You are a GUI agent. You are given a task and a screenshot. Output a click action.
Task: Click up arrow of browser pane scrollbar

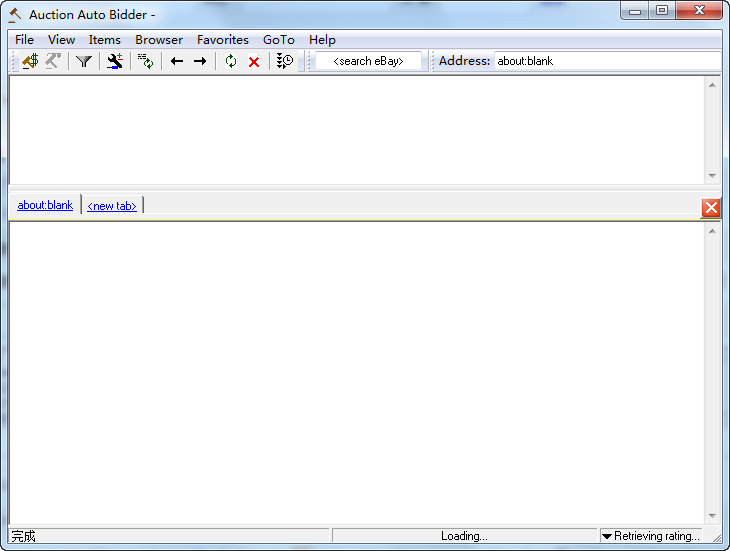tap(712, 231)
